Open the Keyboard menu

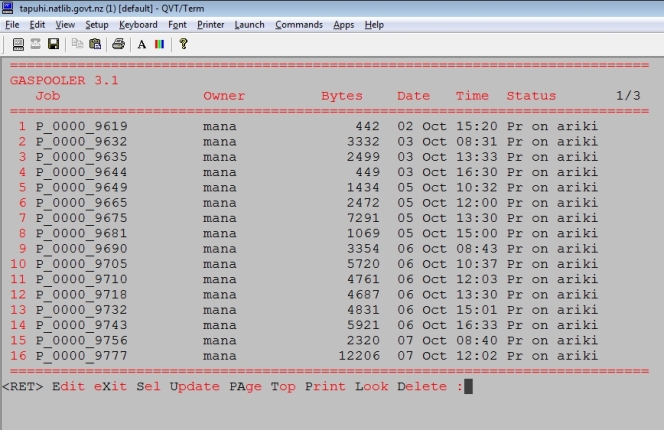(x=138, y=25)
